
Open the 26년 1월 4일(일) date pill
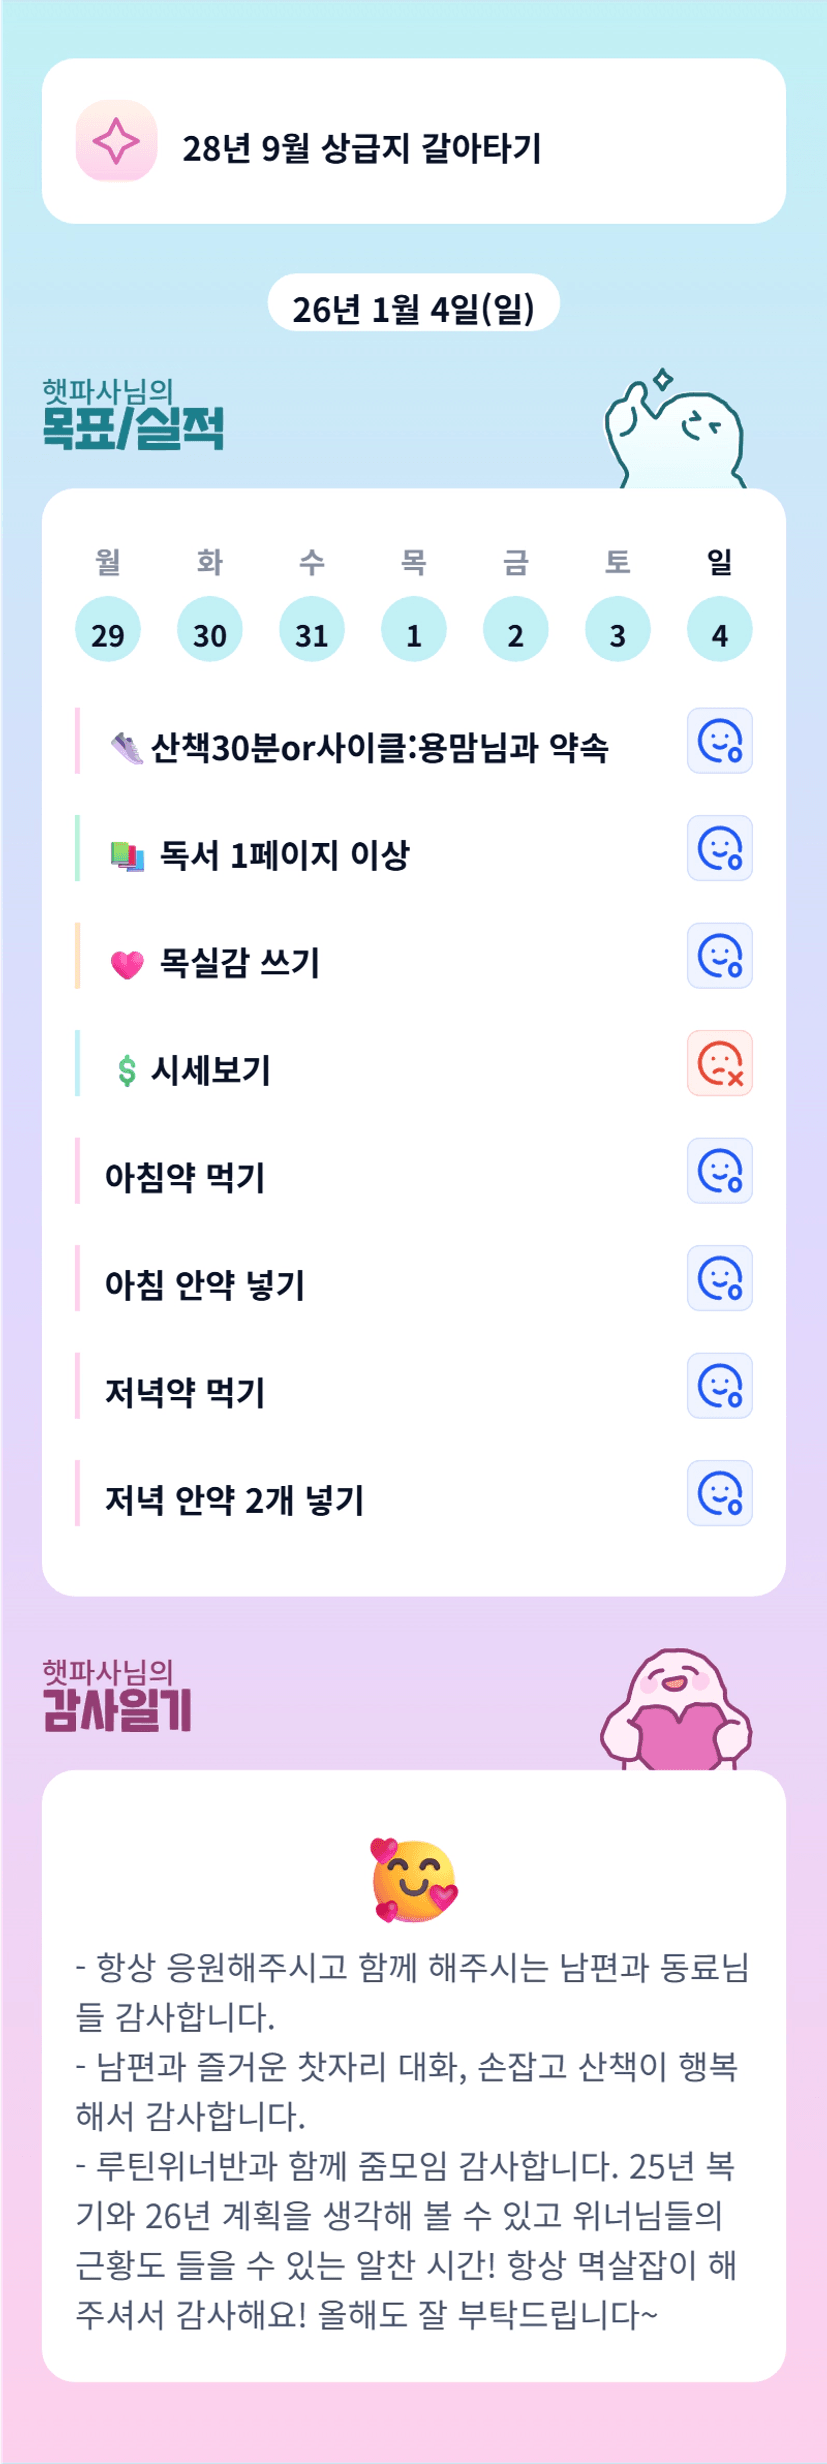click(414, 309)
